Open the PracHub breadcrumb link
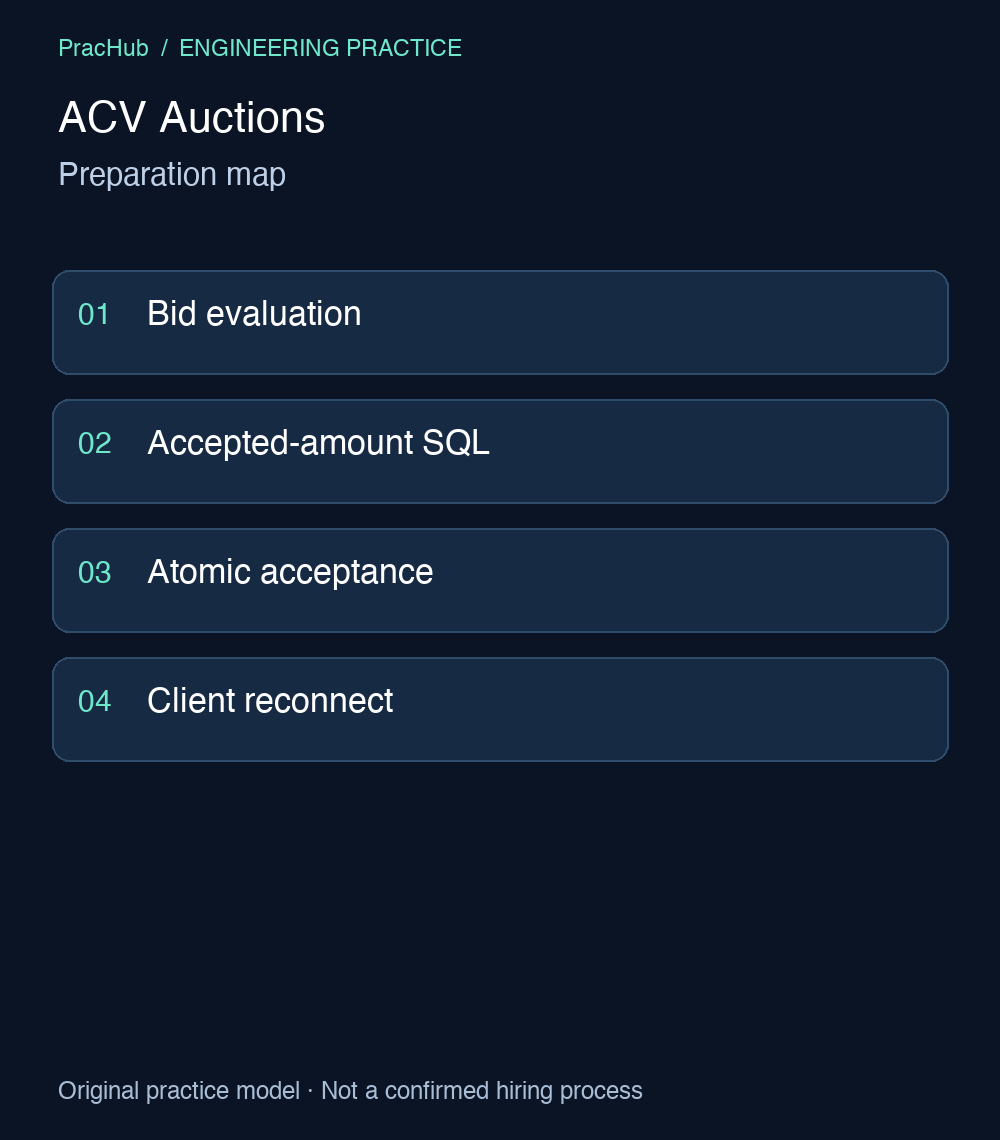This screenshot has width=1000, height=1140. [x=103, y=48]
